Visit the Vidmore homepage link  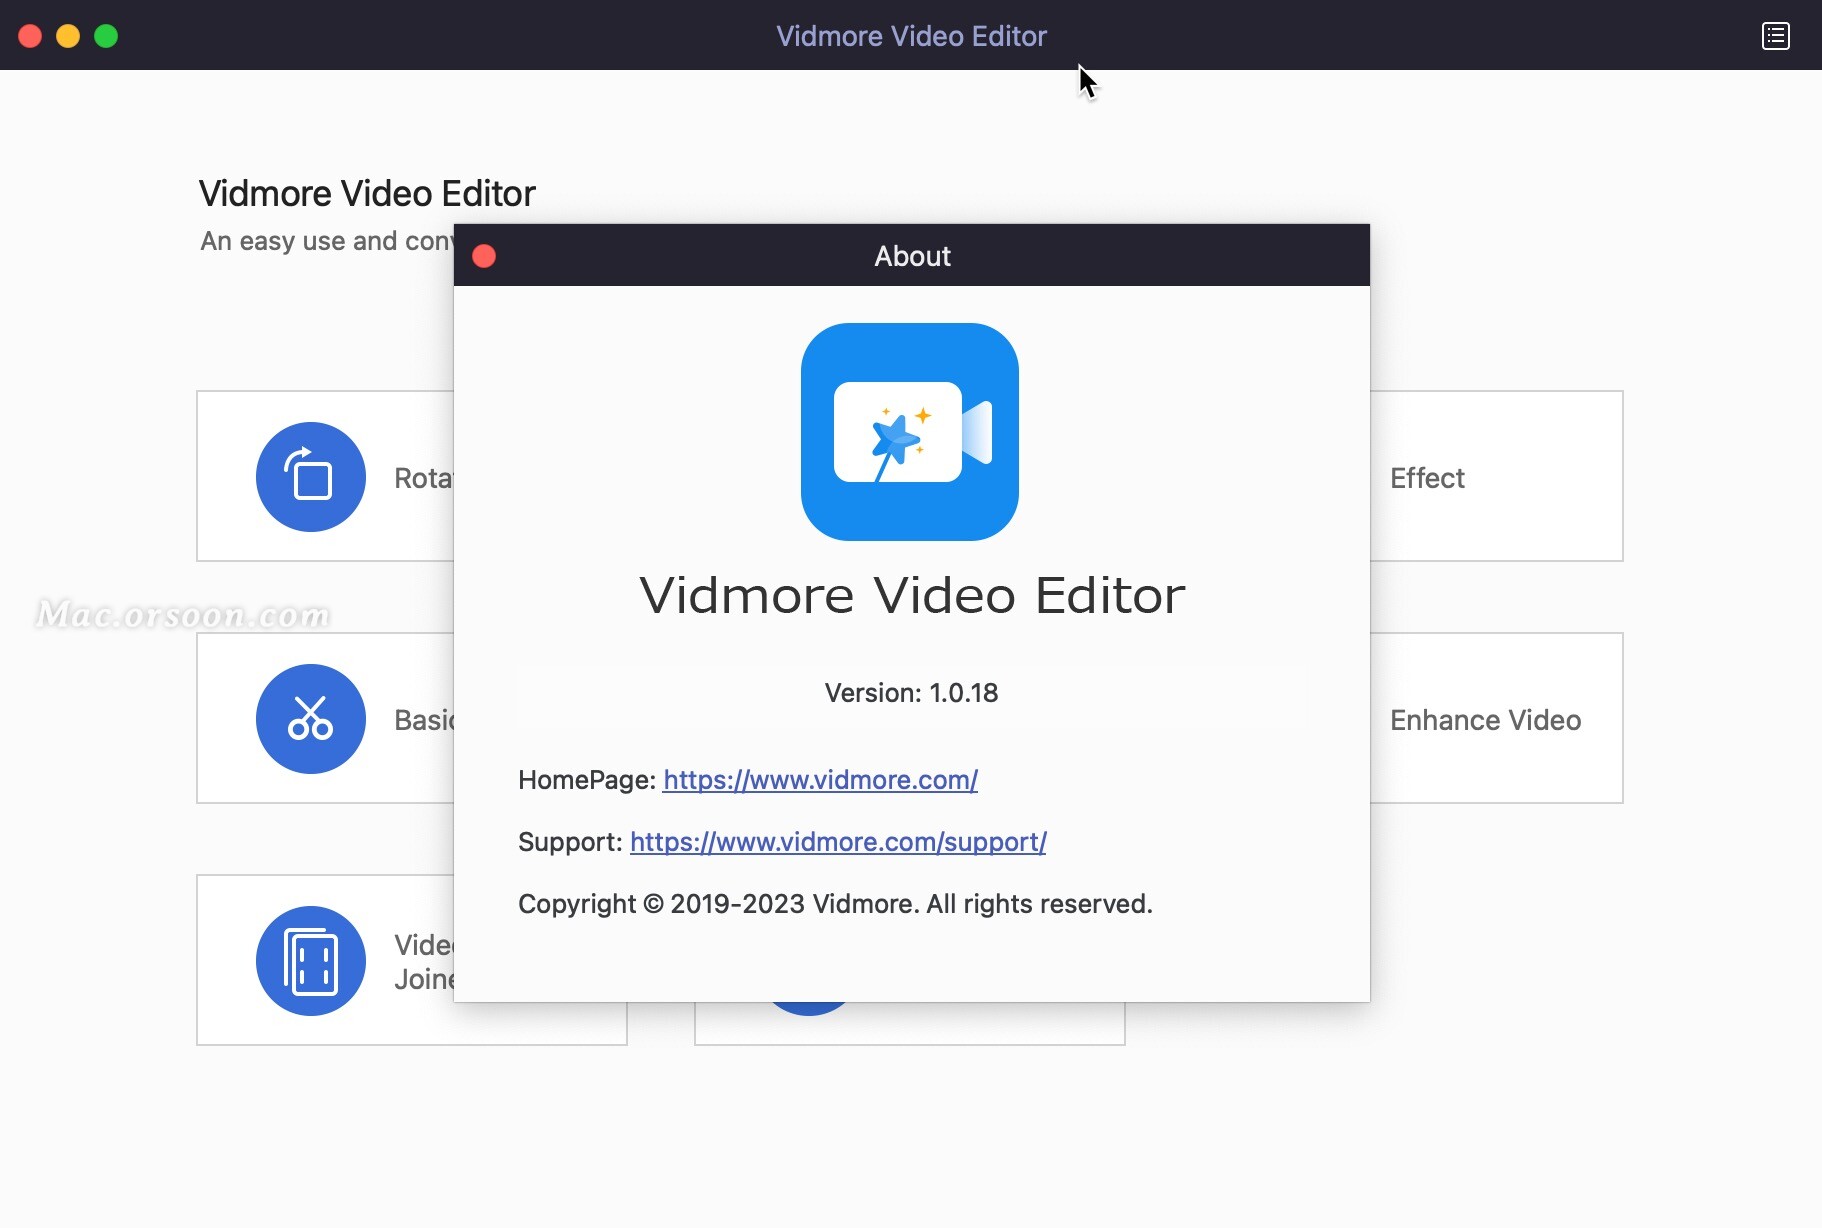click(x=819, y=780)
